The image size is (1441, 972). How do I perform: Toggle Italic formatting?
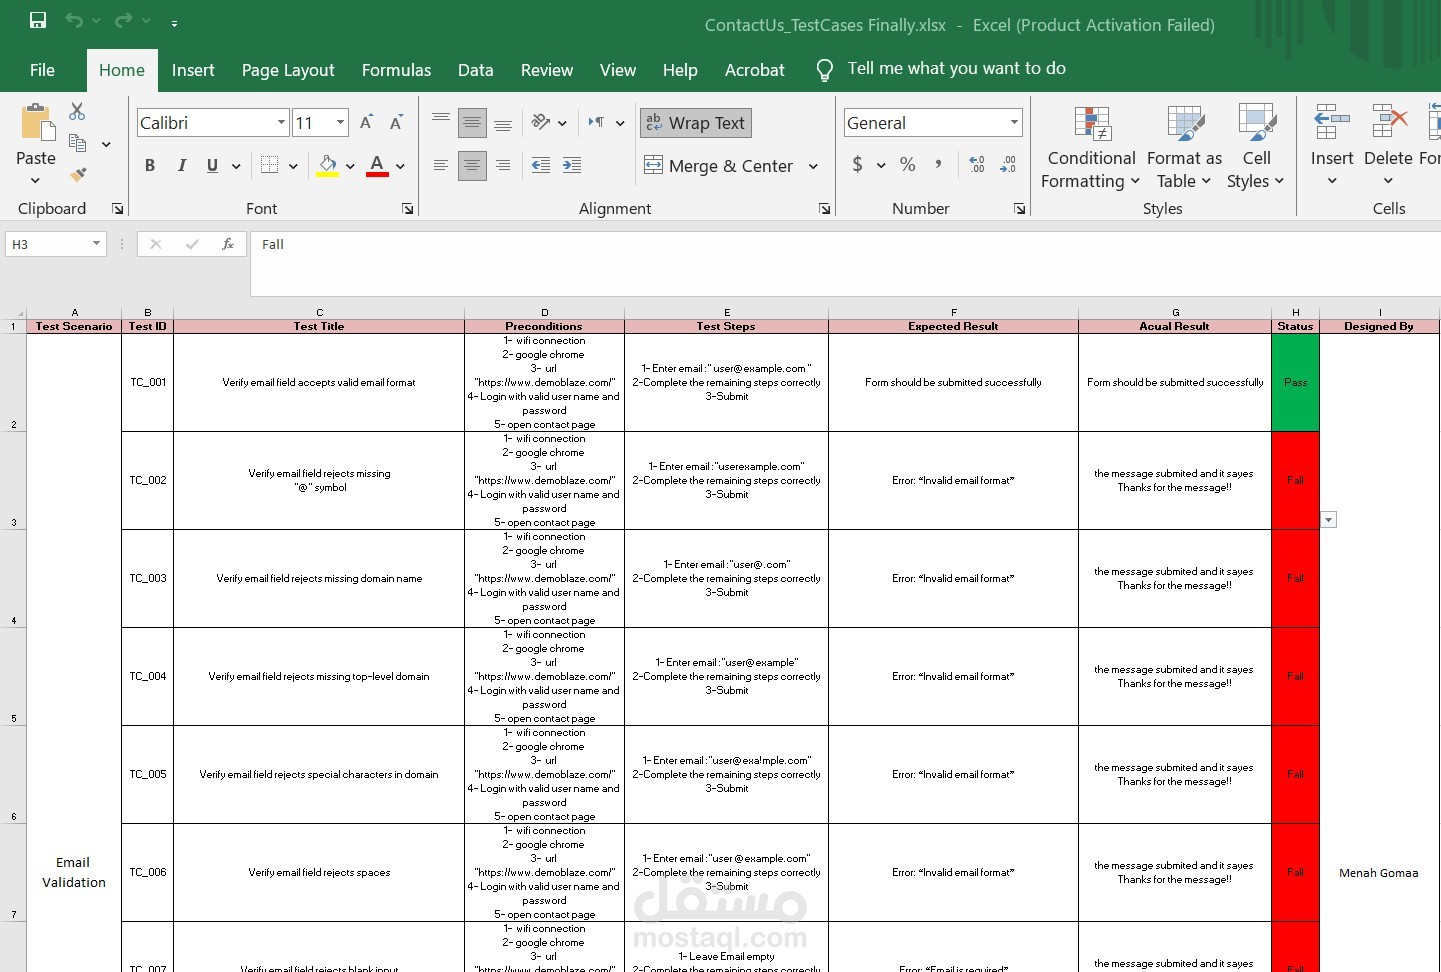click(x=181, y=165)
